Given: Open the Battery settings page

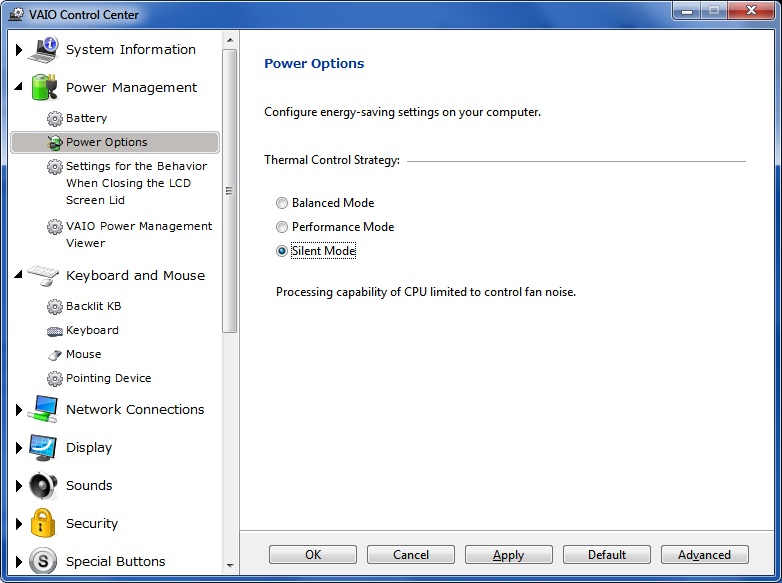Looking at the screenshot, I should 86,118.
